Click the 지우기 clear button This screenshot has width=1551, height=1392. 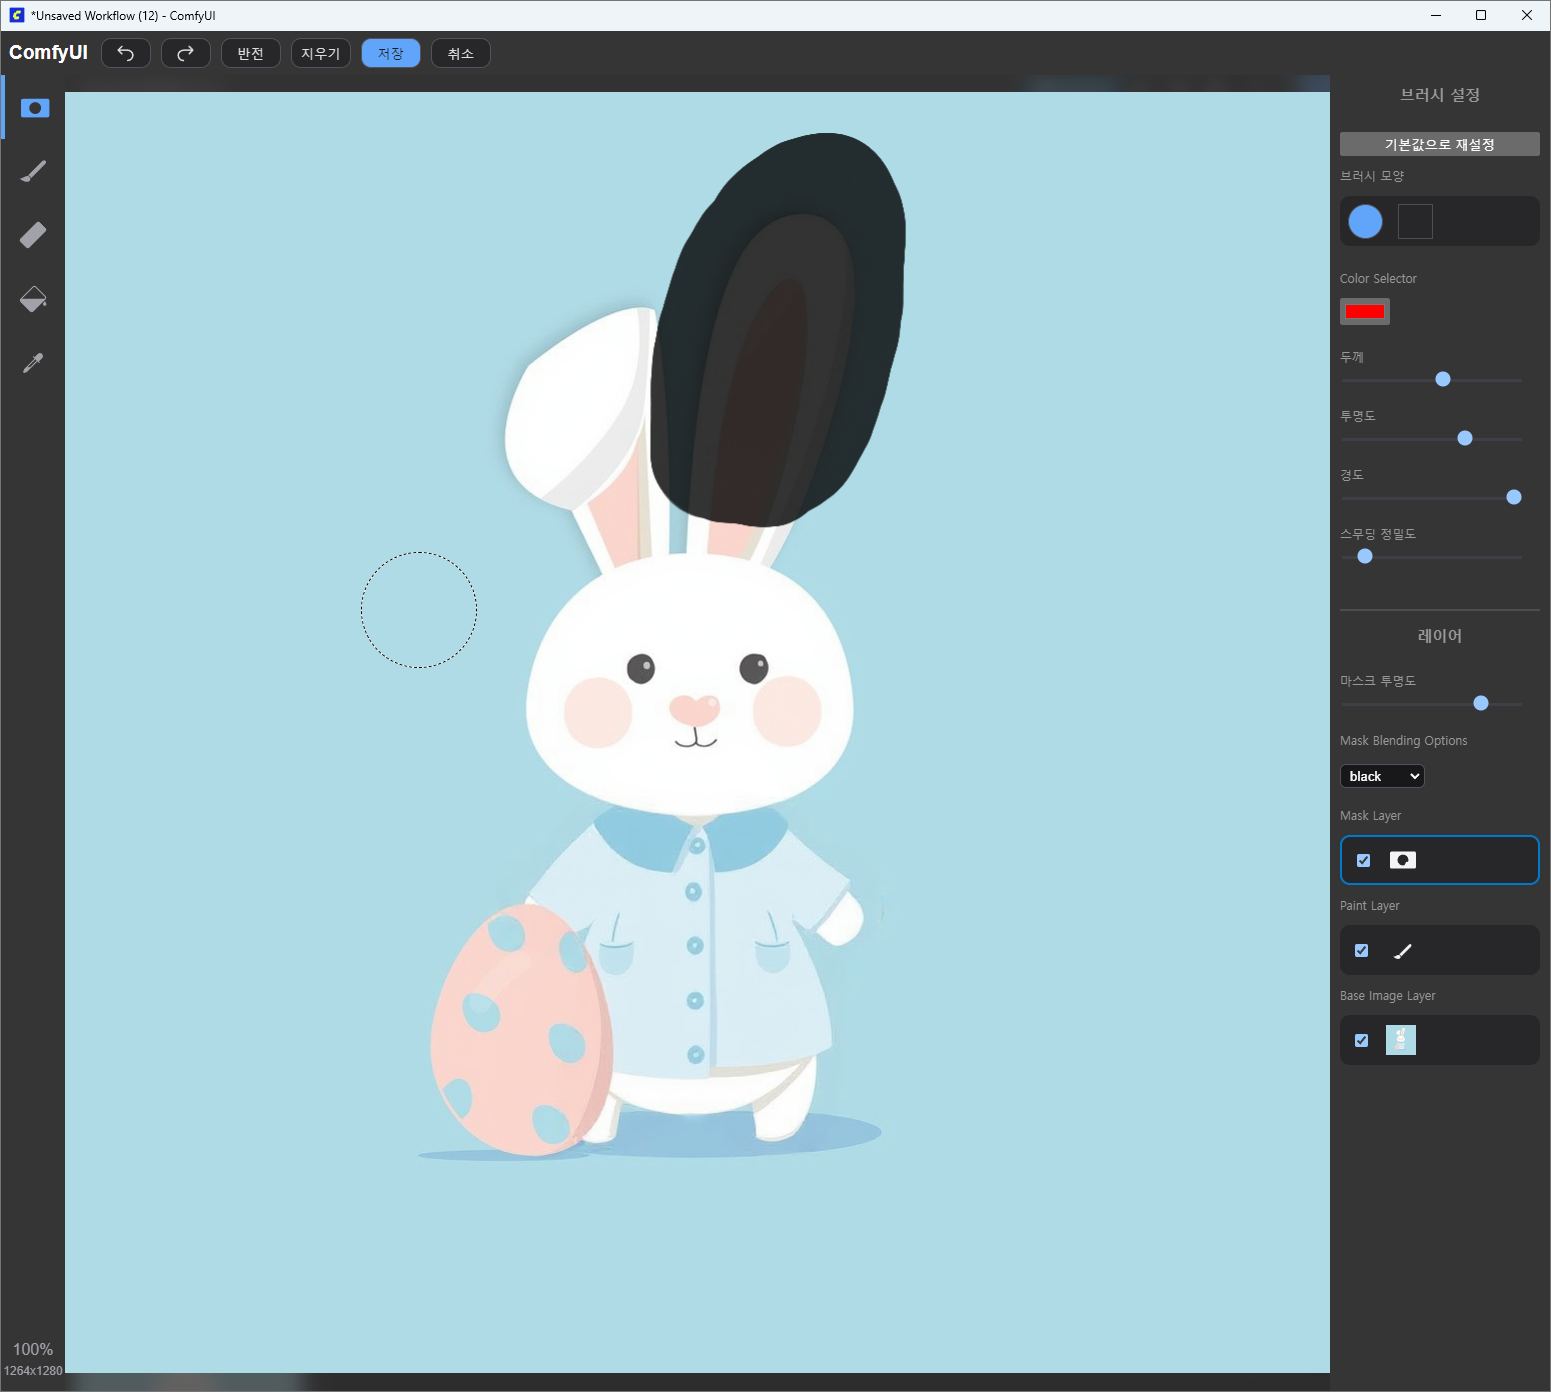coord(321,53)
